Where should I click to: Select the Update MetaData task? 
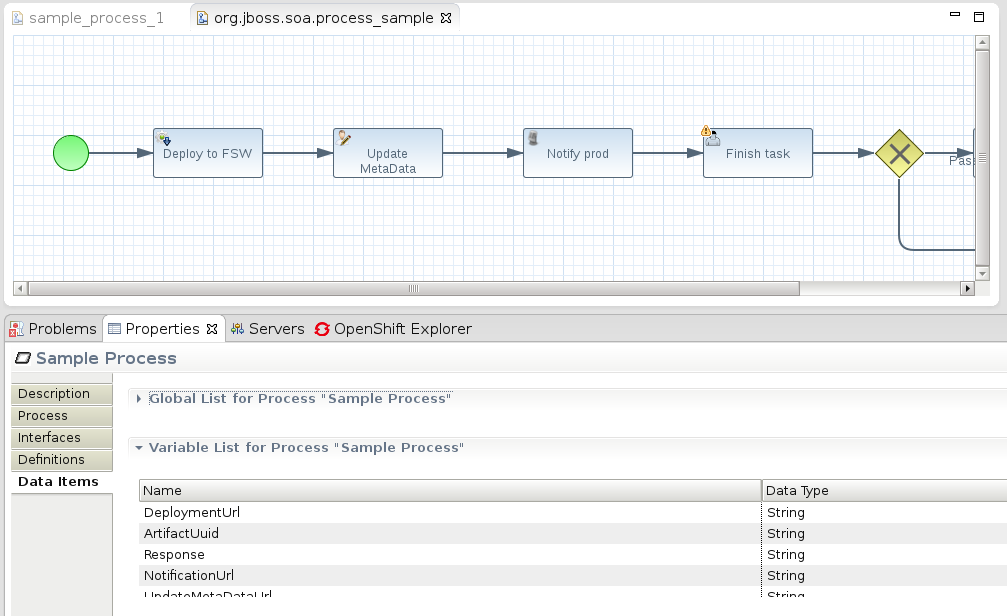[x=388, y=153]
